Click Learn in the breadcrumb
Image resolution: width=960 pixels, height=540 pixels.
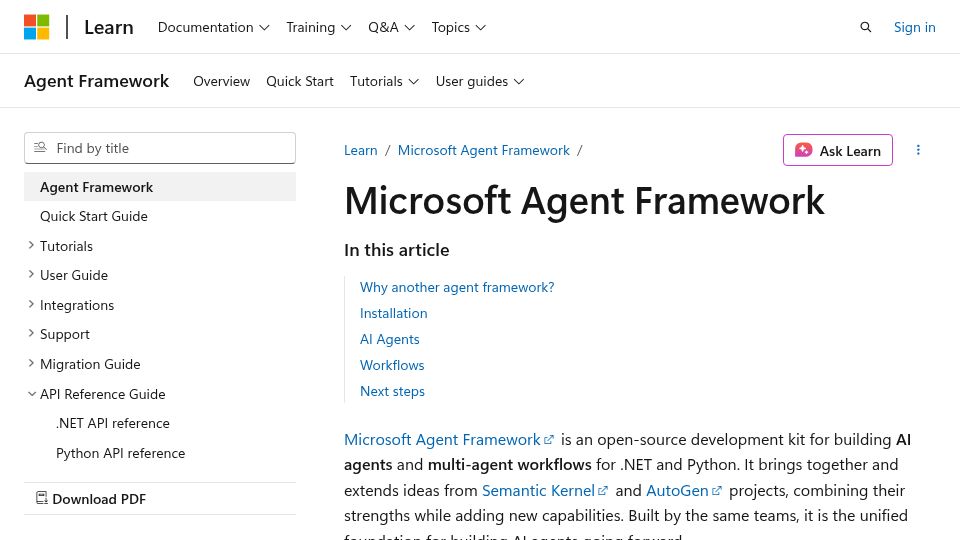(x=361, y=151)
